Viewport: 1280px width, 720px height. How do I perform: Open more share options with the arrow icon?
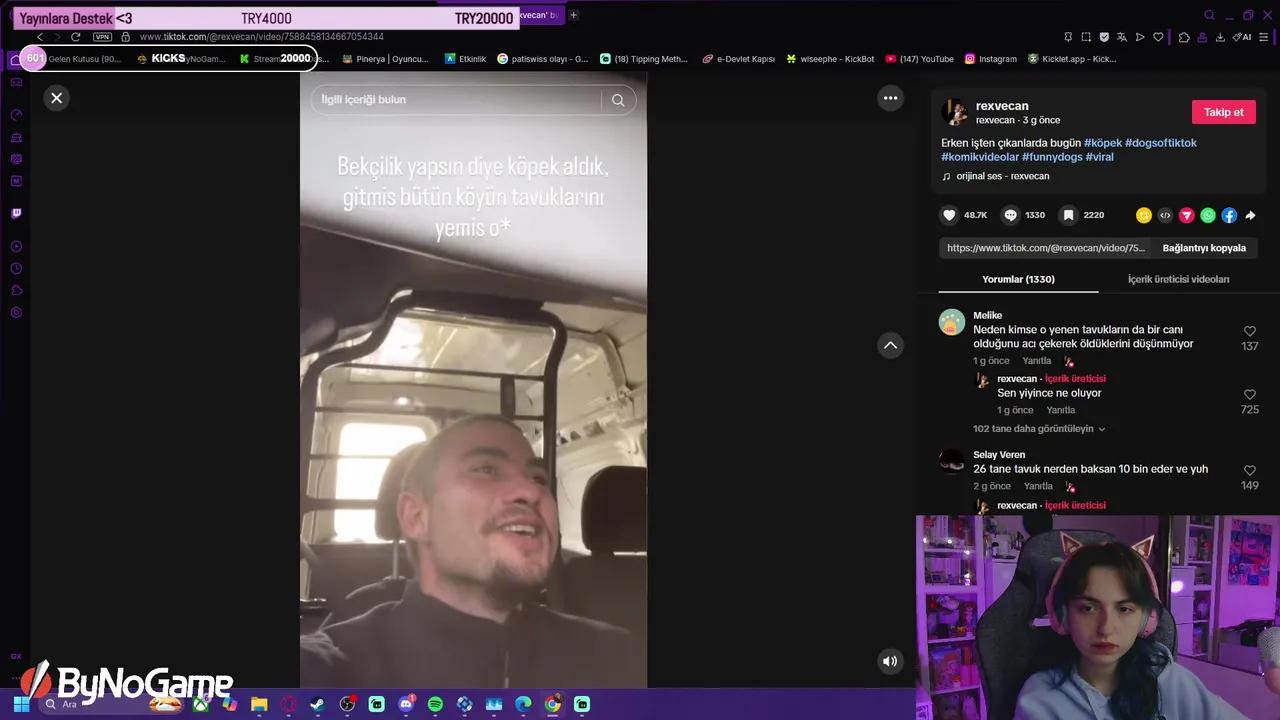[x=1250, y=215]
